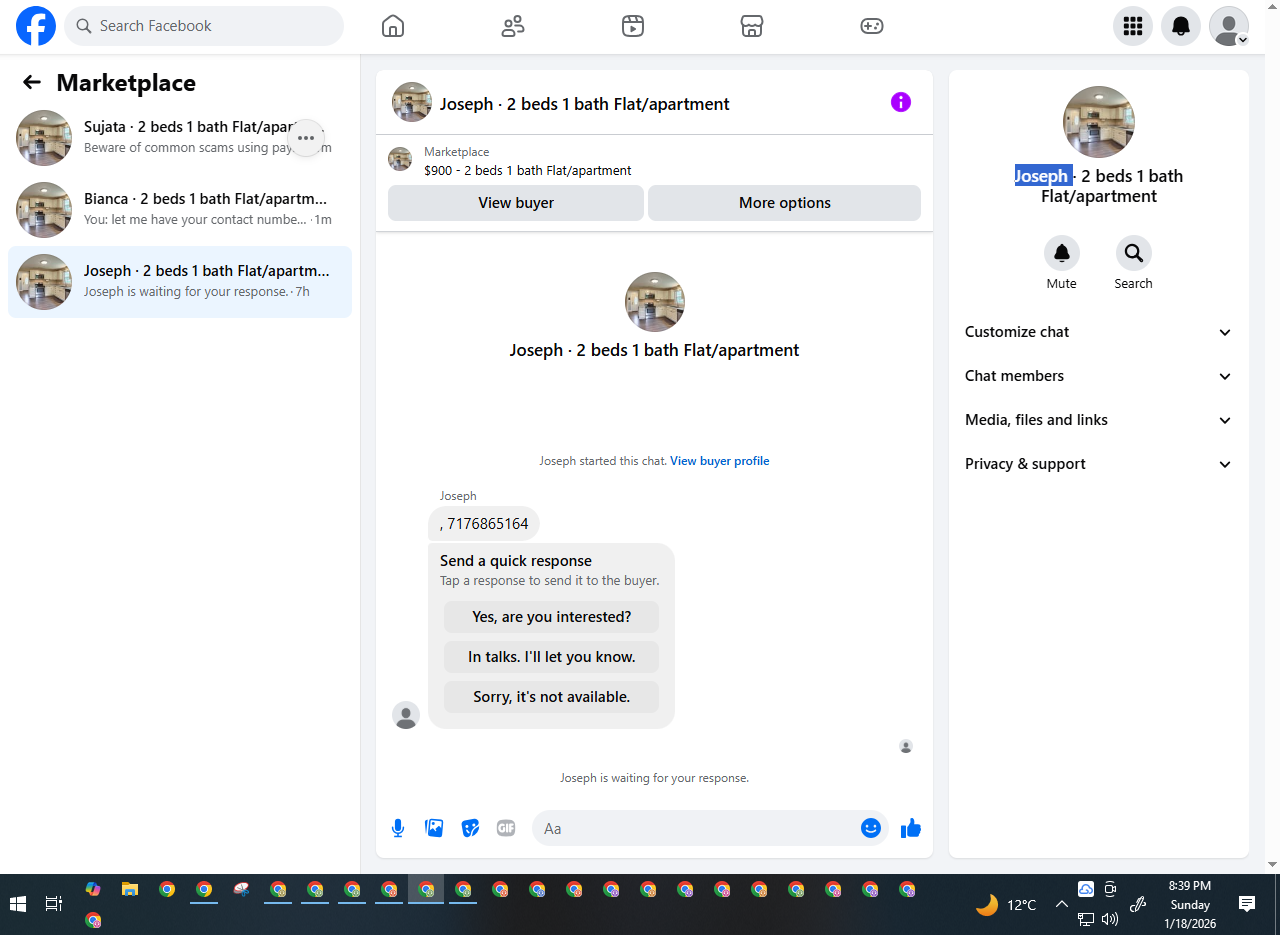Image resolution: width=1280 pixels, height=935 pixels.
Task: Expand the Customize chat section
Action: point(1099,332)
